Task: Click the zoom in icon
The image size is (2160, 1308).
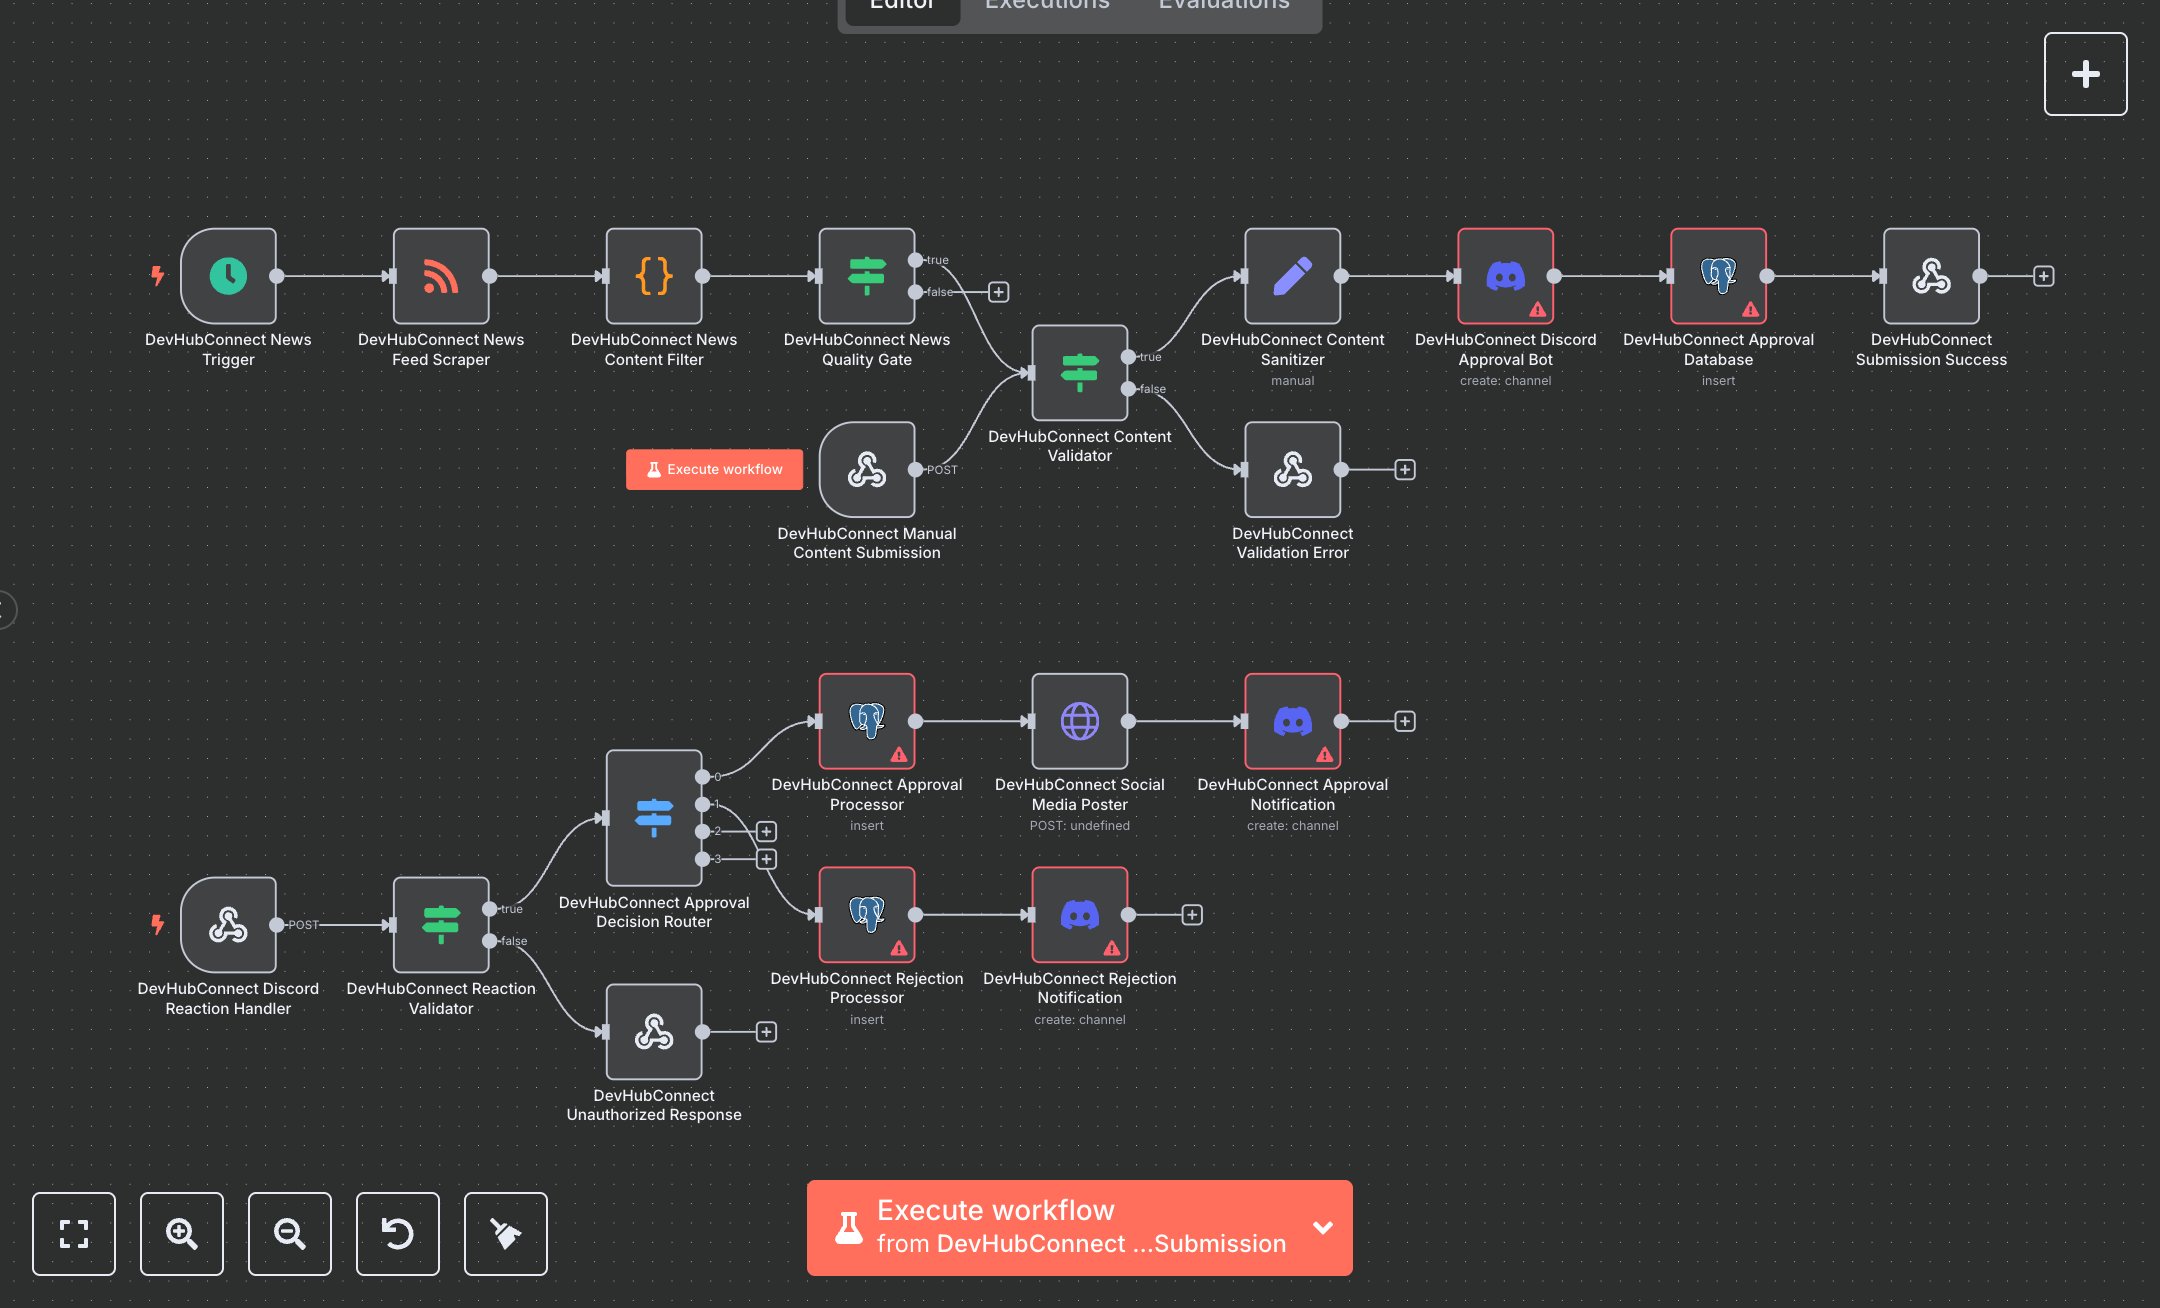Action: [181, 1234]
